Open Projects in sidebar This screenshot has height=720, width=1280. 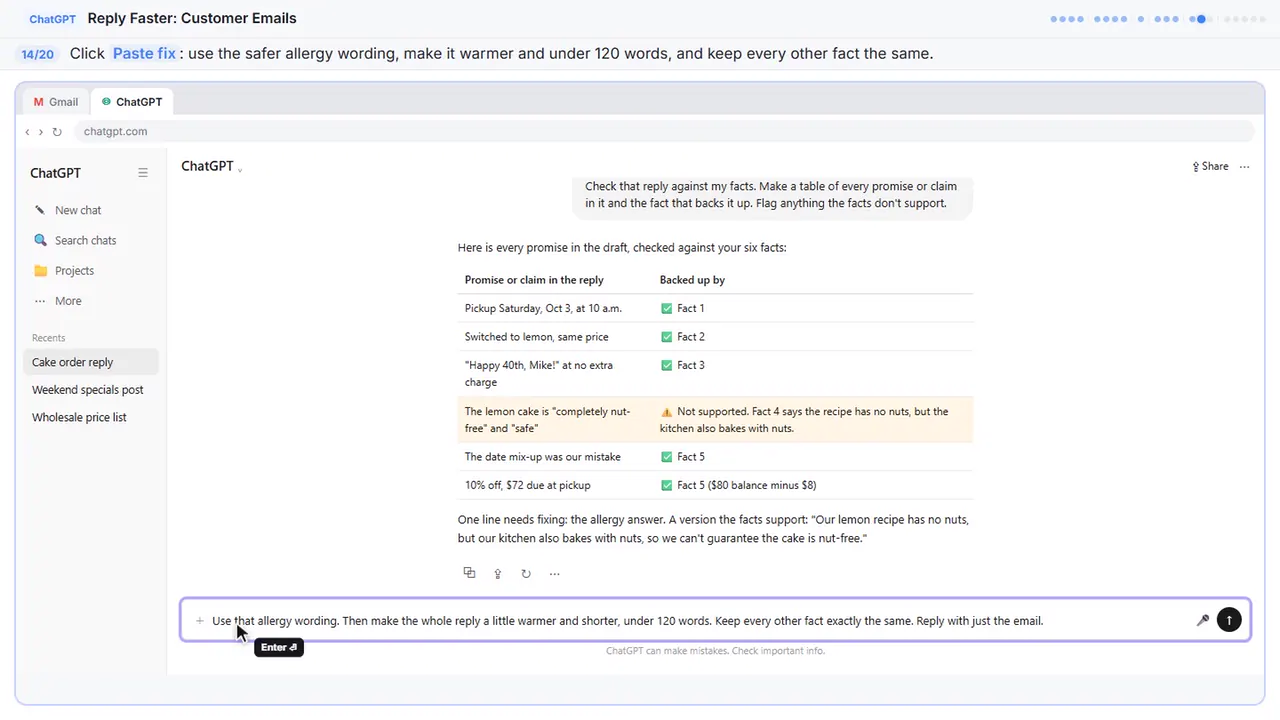pyautogui.click(x=90, y=270)
